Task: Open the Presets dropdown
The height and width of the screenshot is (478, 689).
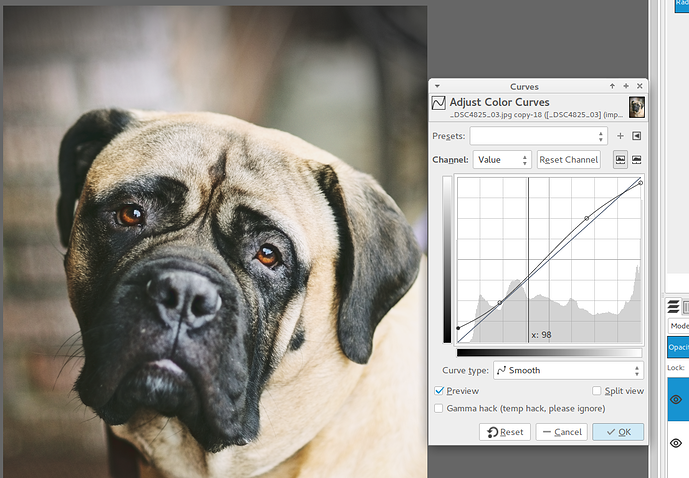Action: [x=539, y=136]
